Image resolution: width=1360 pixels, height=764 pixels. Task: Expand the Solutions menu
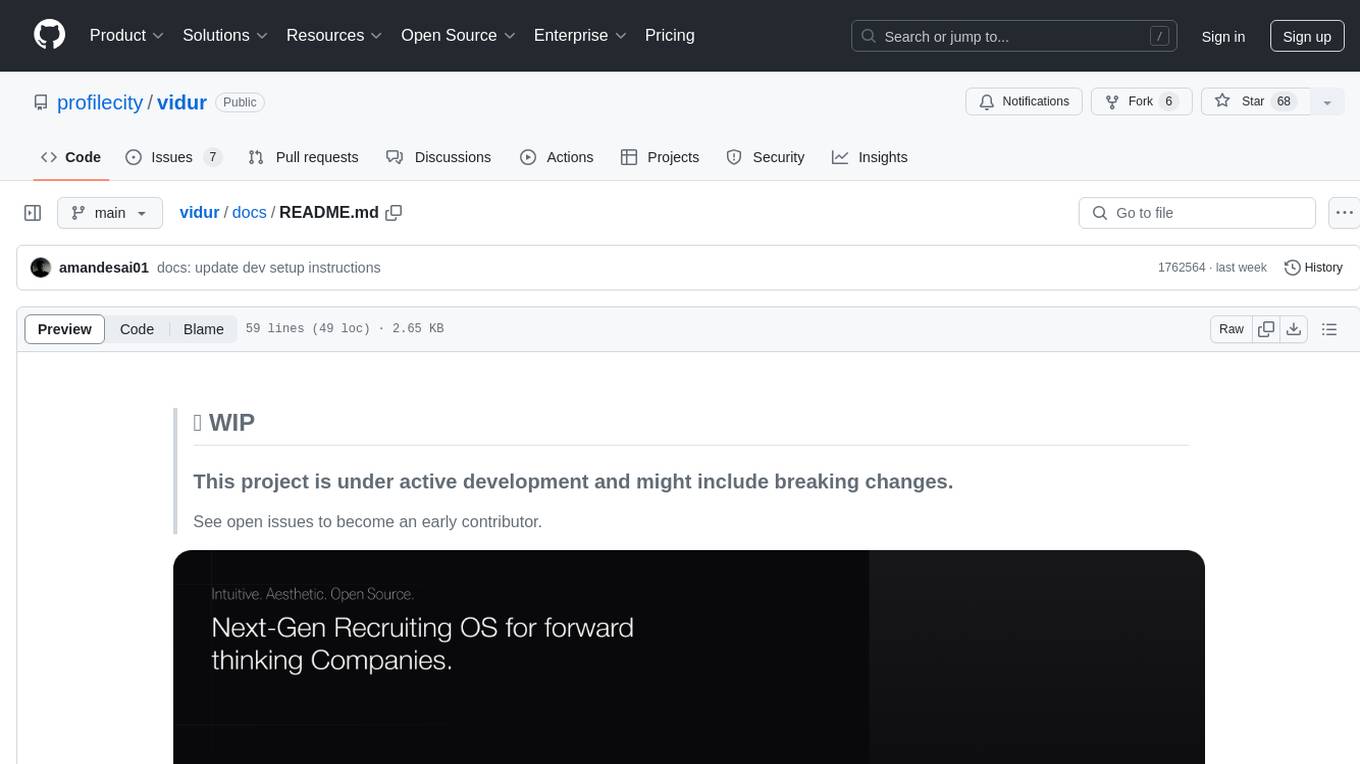(225, 35)
